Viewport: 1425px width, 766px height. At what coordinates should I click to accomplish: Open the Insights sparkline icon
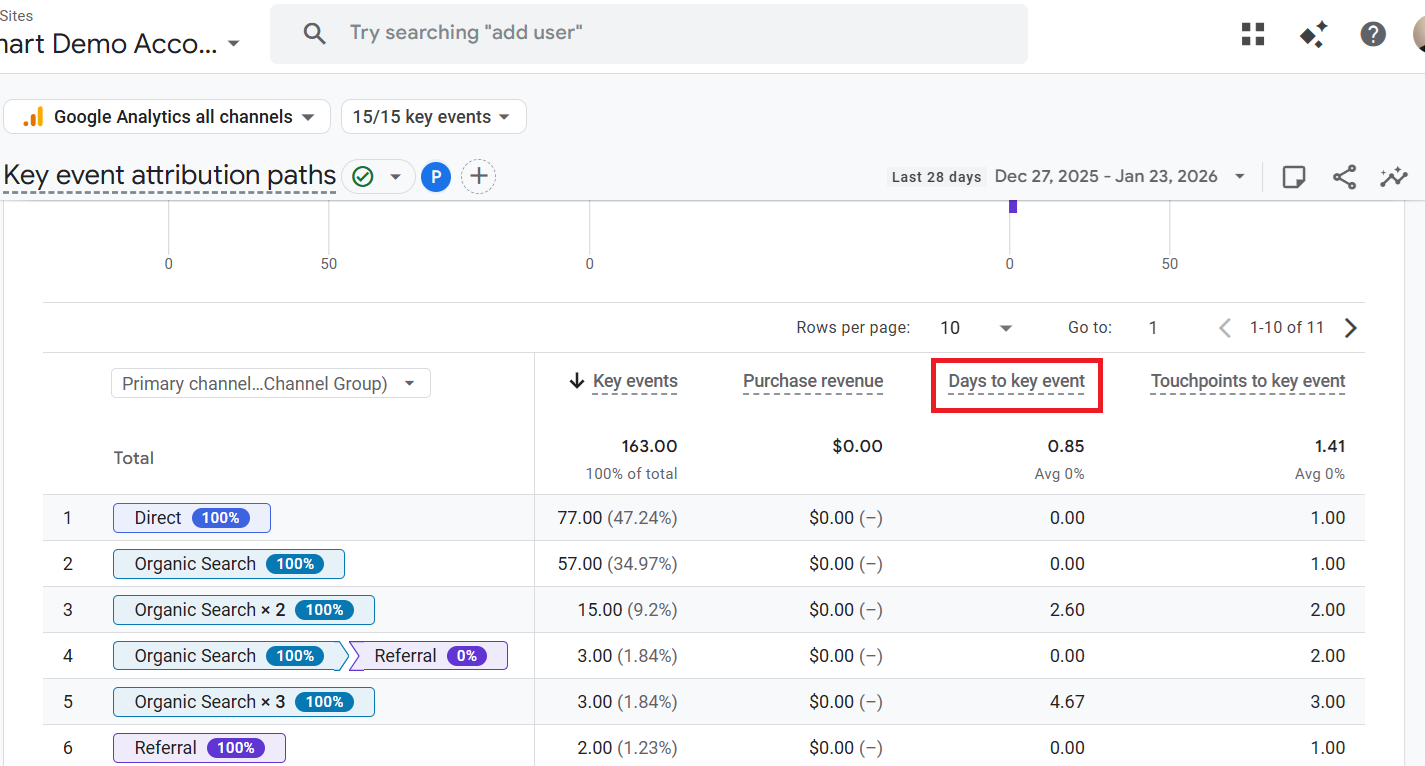1394,177
